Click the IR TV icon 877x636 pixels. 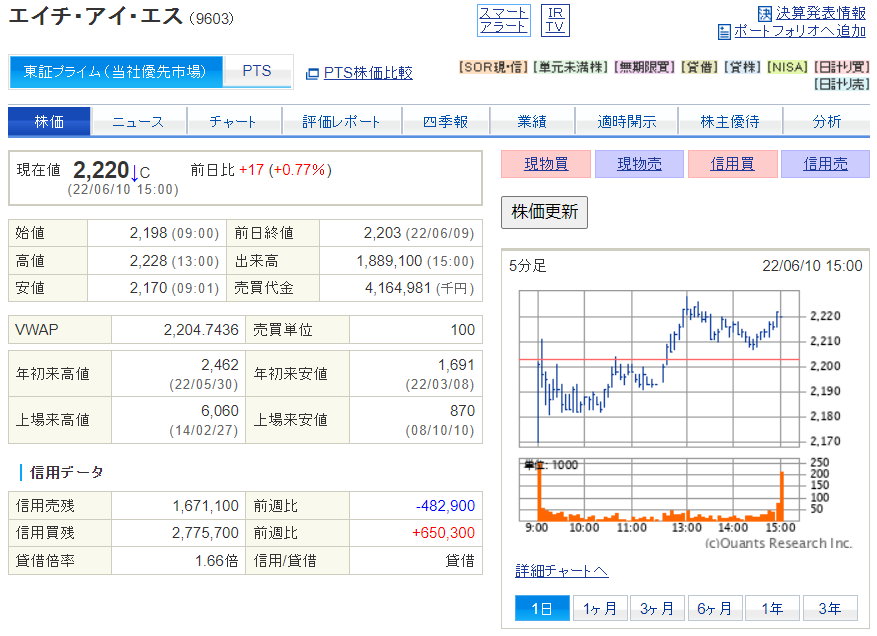(x=554, y=20)
